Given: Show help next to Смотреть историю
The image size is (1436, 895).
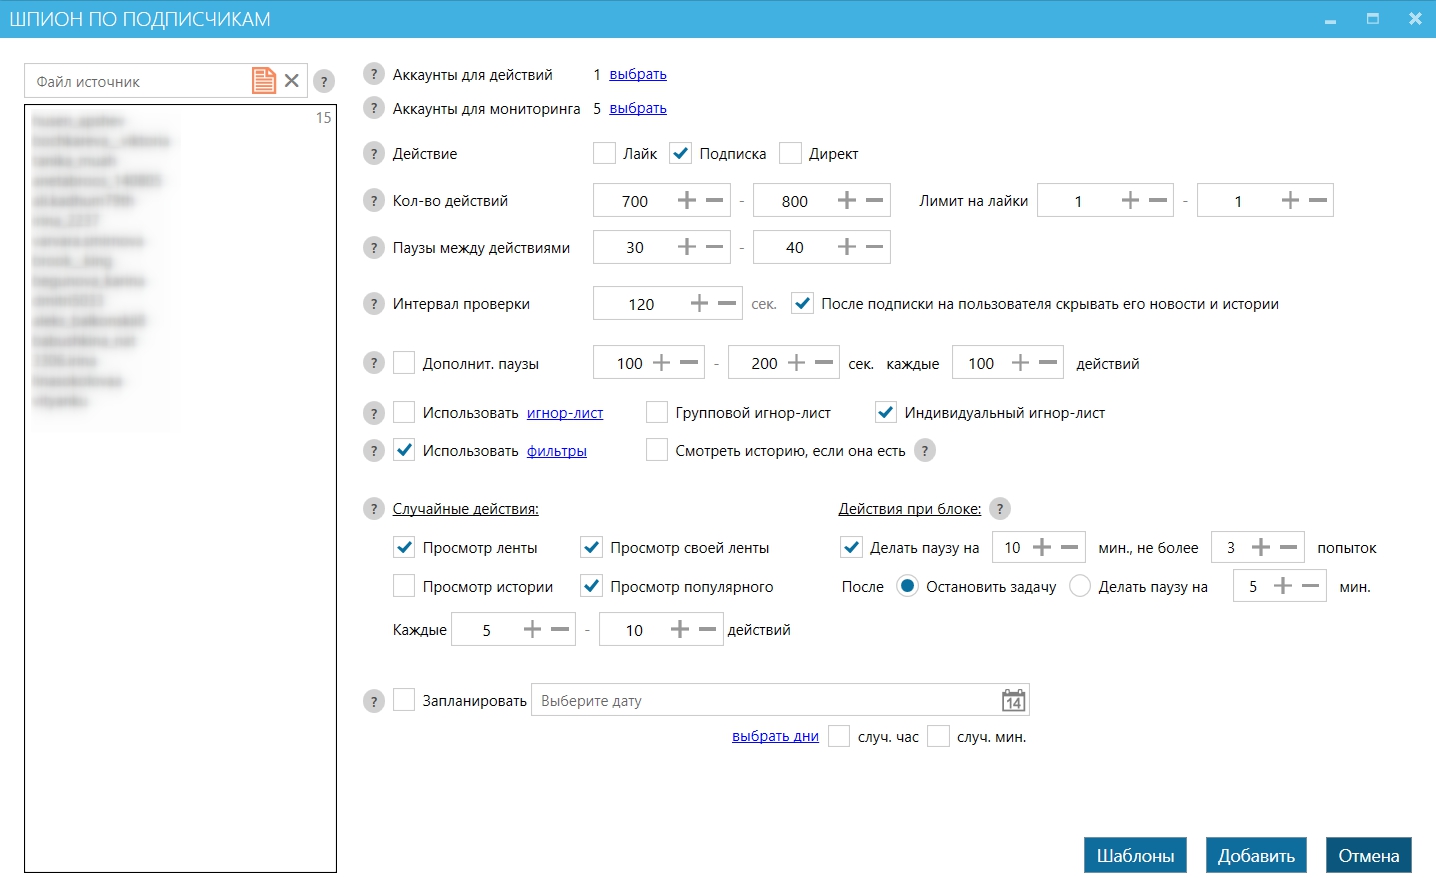Looking at the screenshot, I should (925, 450).
